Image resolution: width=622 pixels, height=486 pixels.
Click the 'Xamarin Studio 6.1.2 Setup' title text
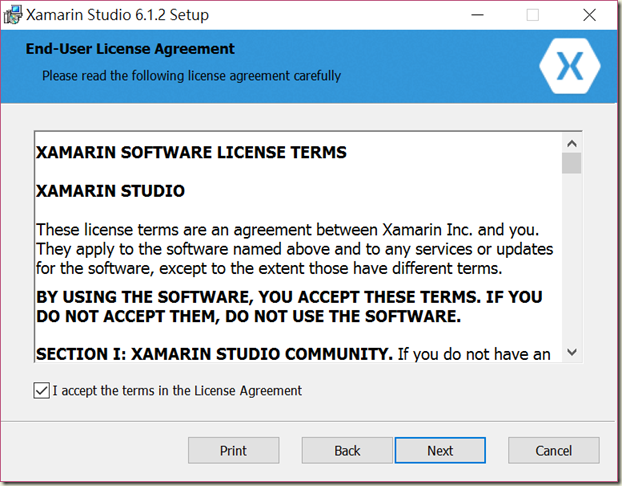117,15
